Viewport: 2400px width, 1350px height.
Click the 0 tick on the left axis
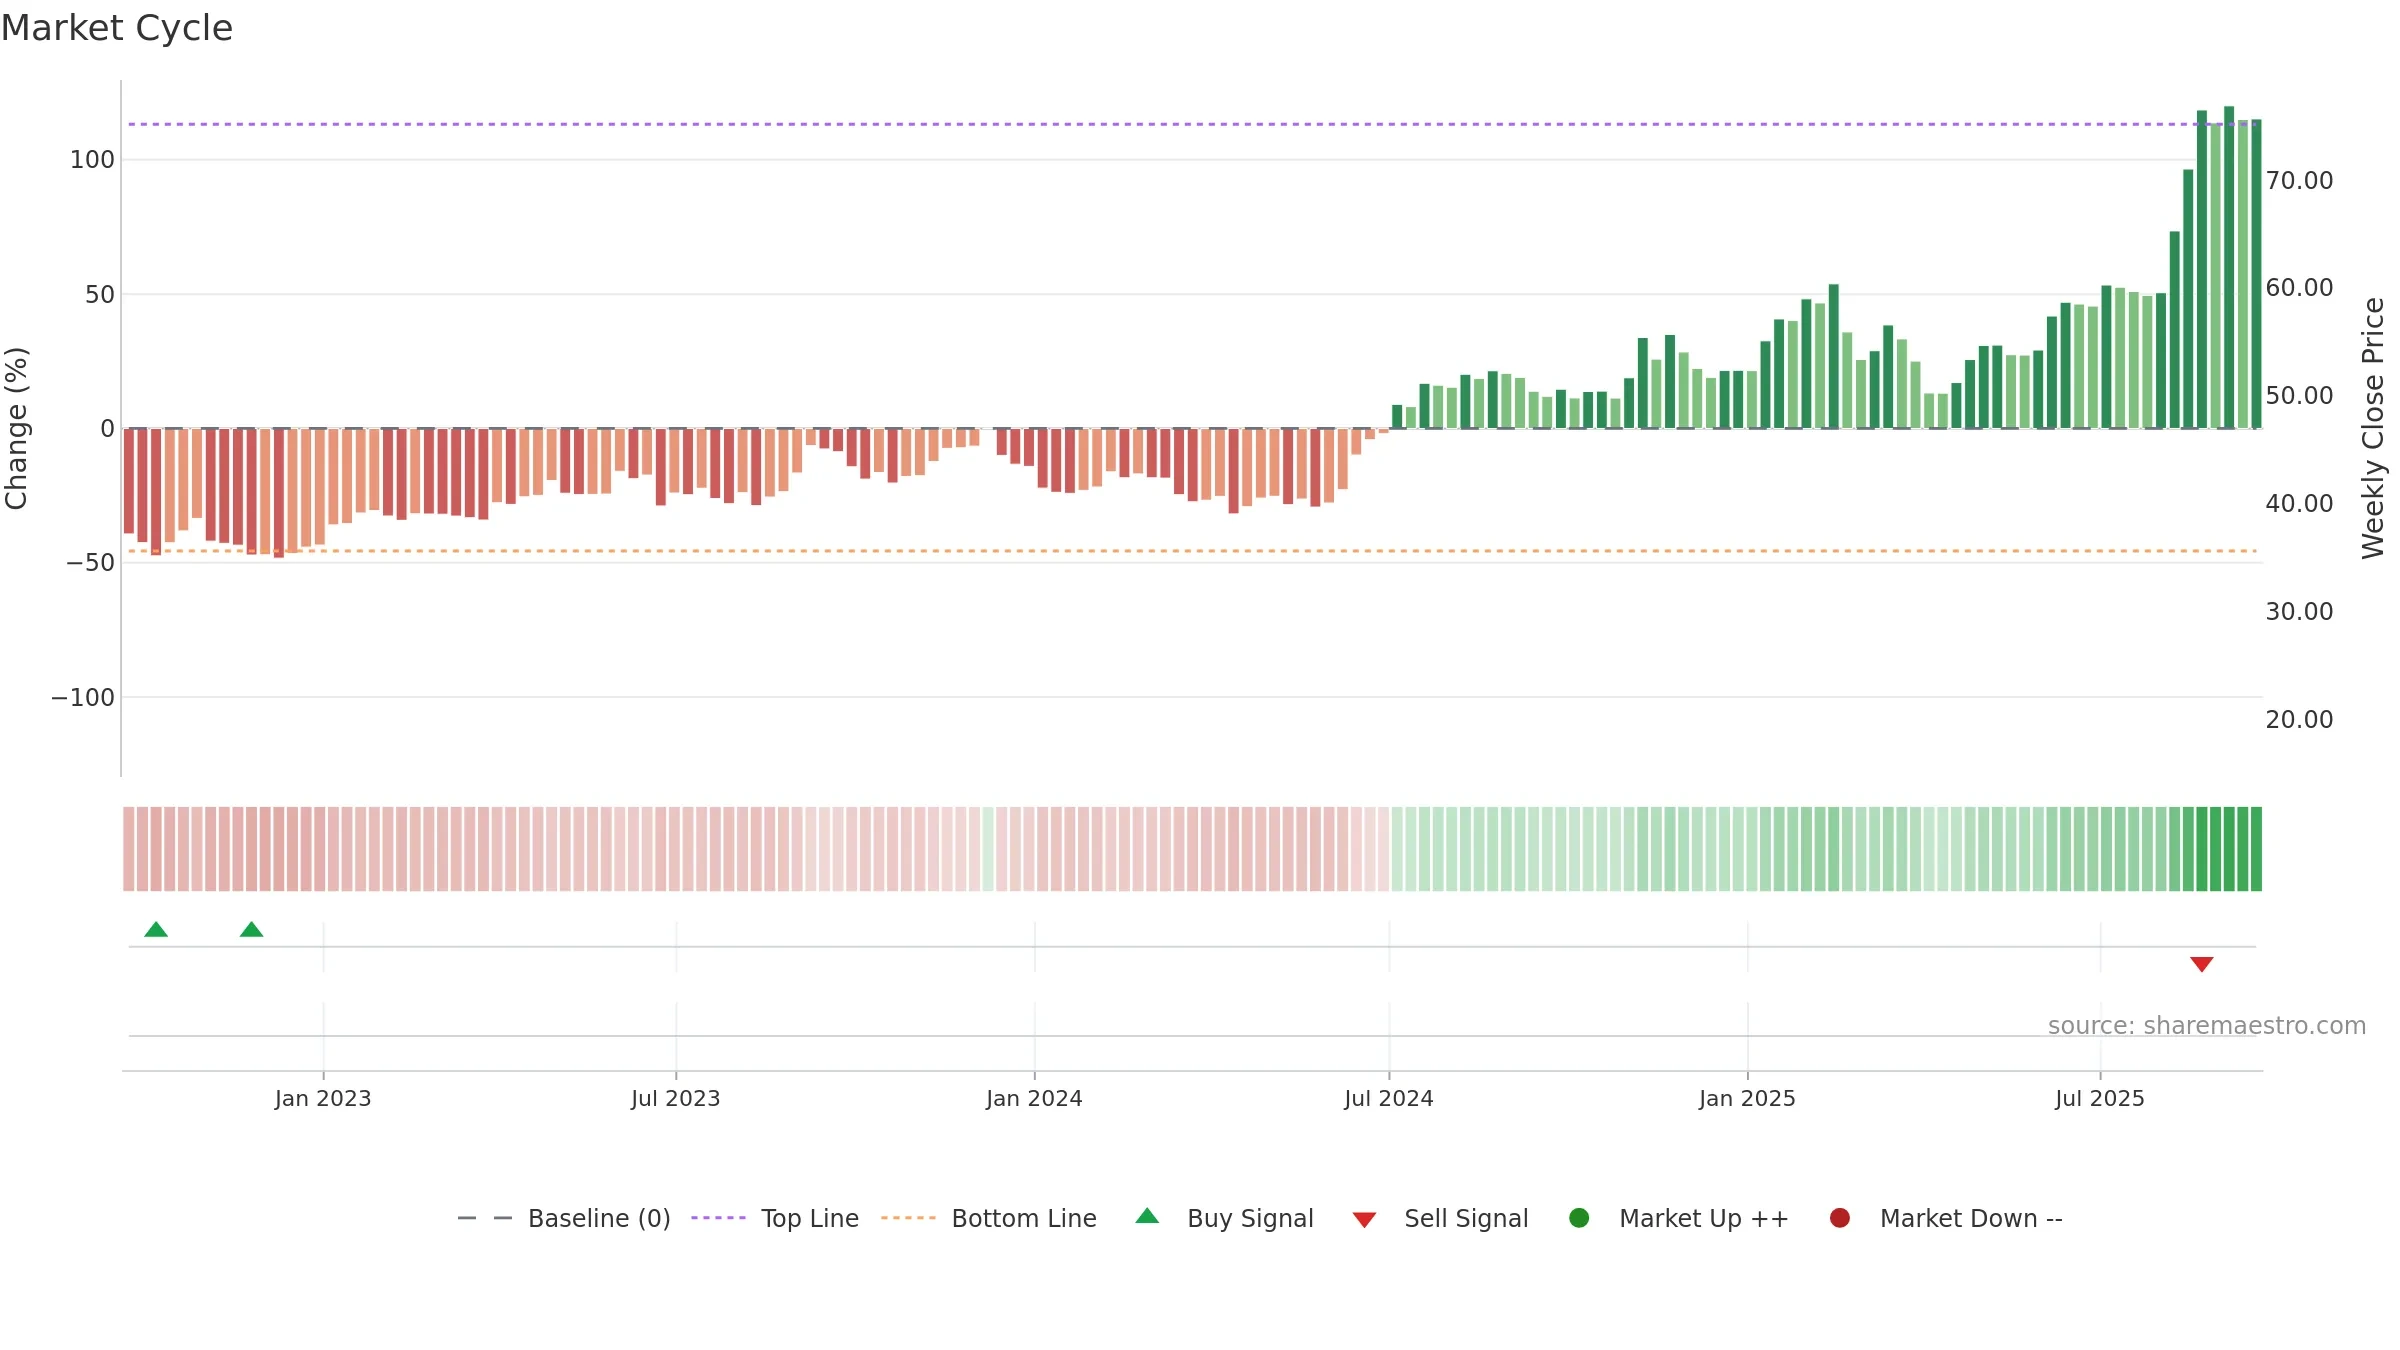pos(108,429)
